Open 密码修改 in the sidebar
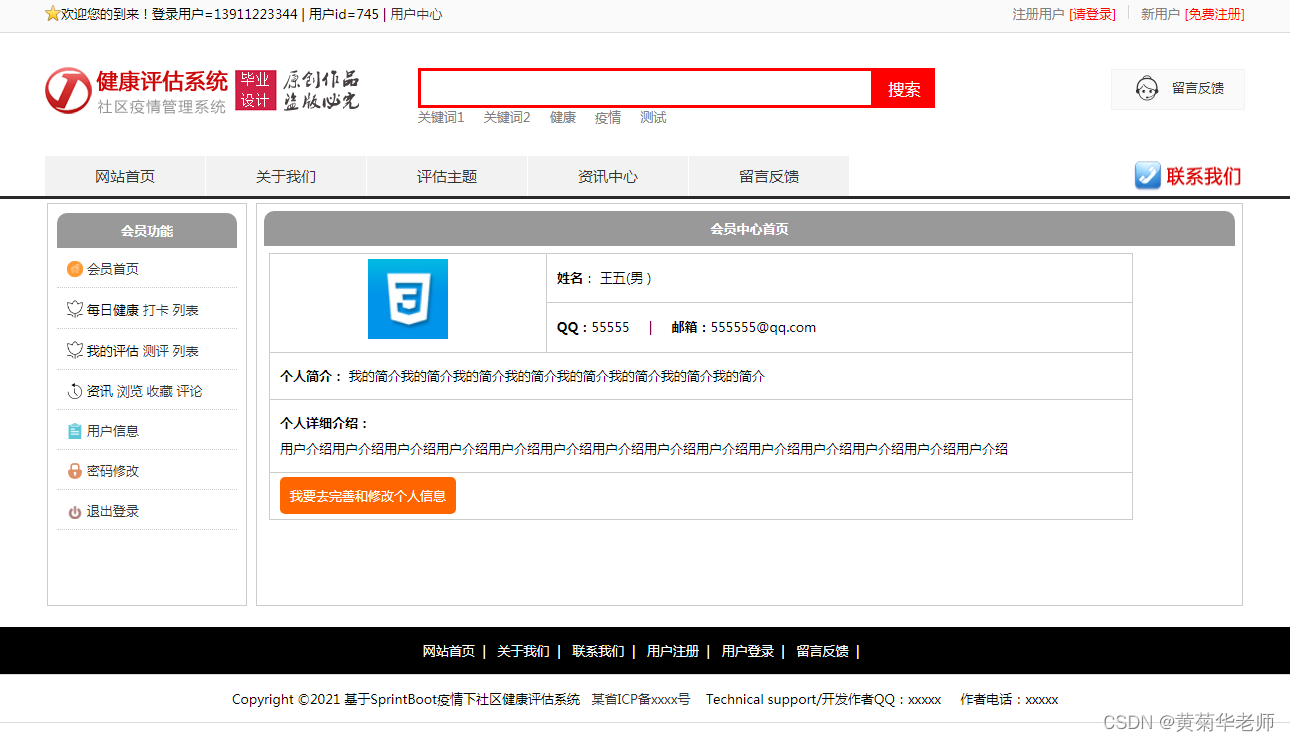Viewport: 1290px width, 742px height. (x=113, y=471)
